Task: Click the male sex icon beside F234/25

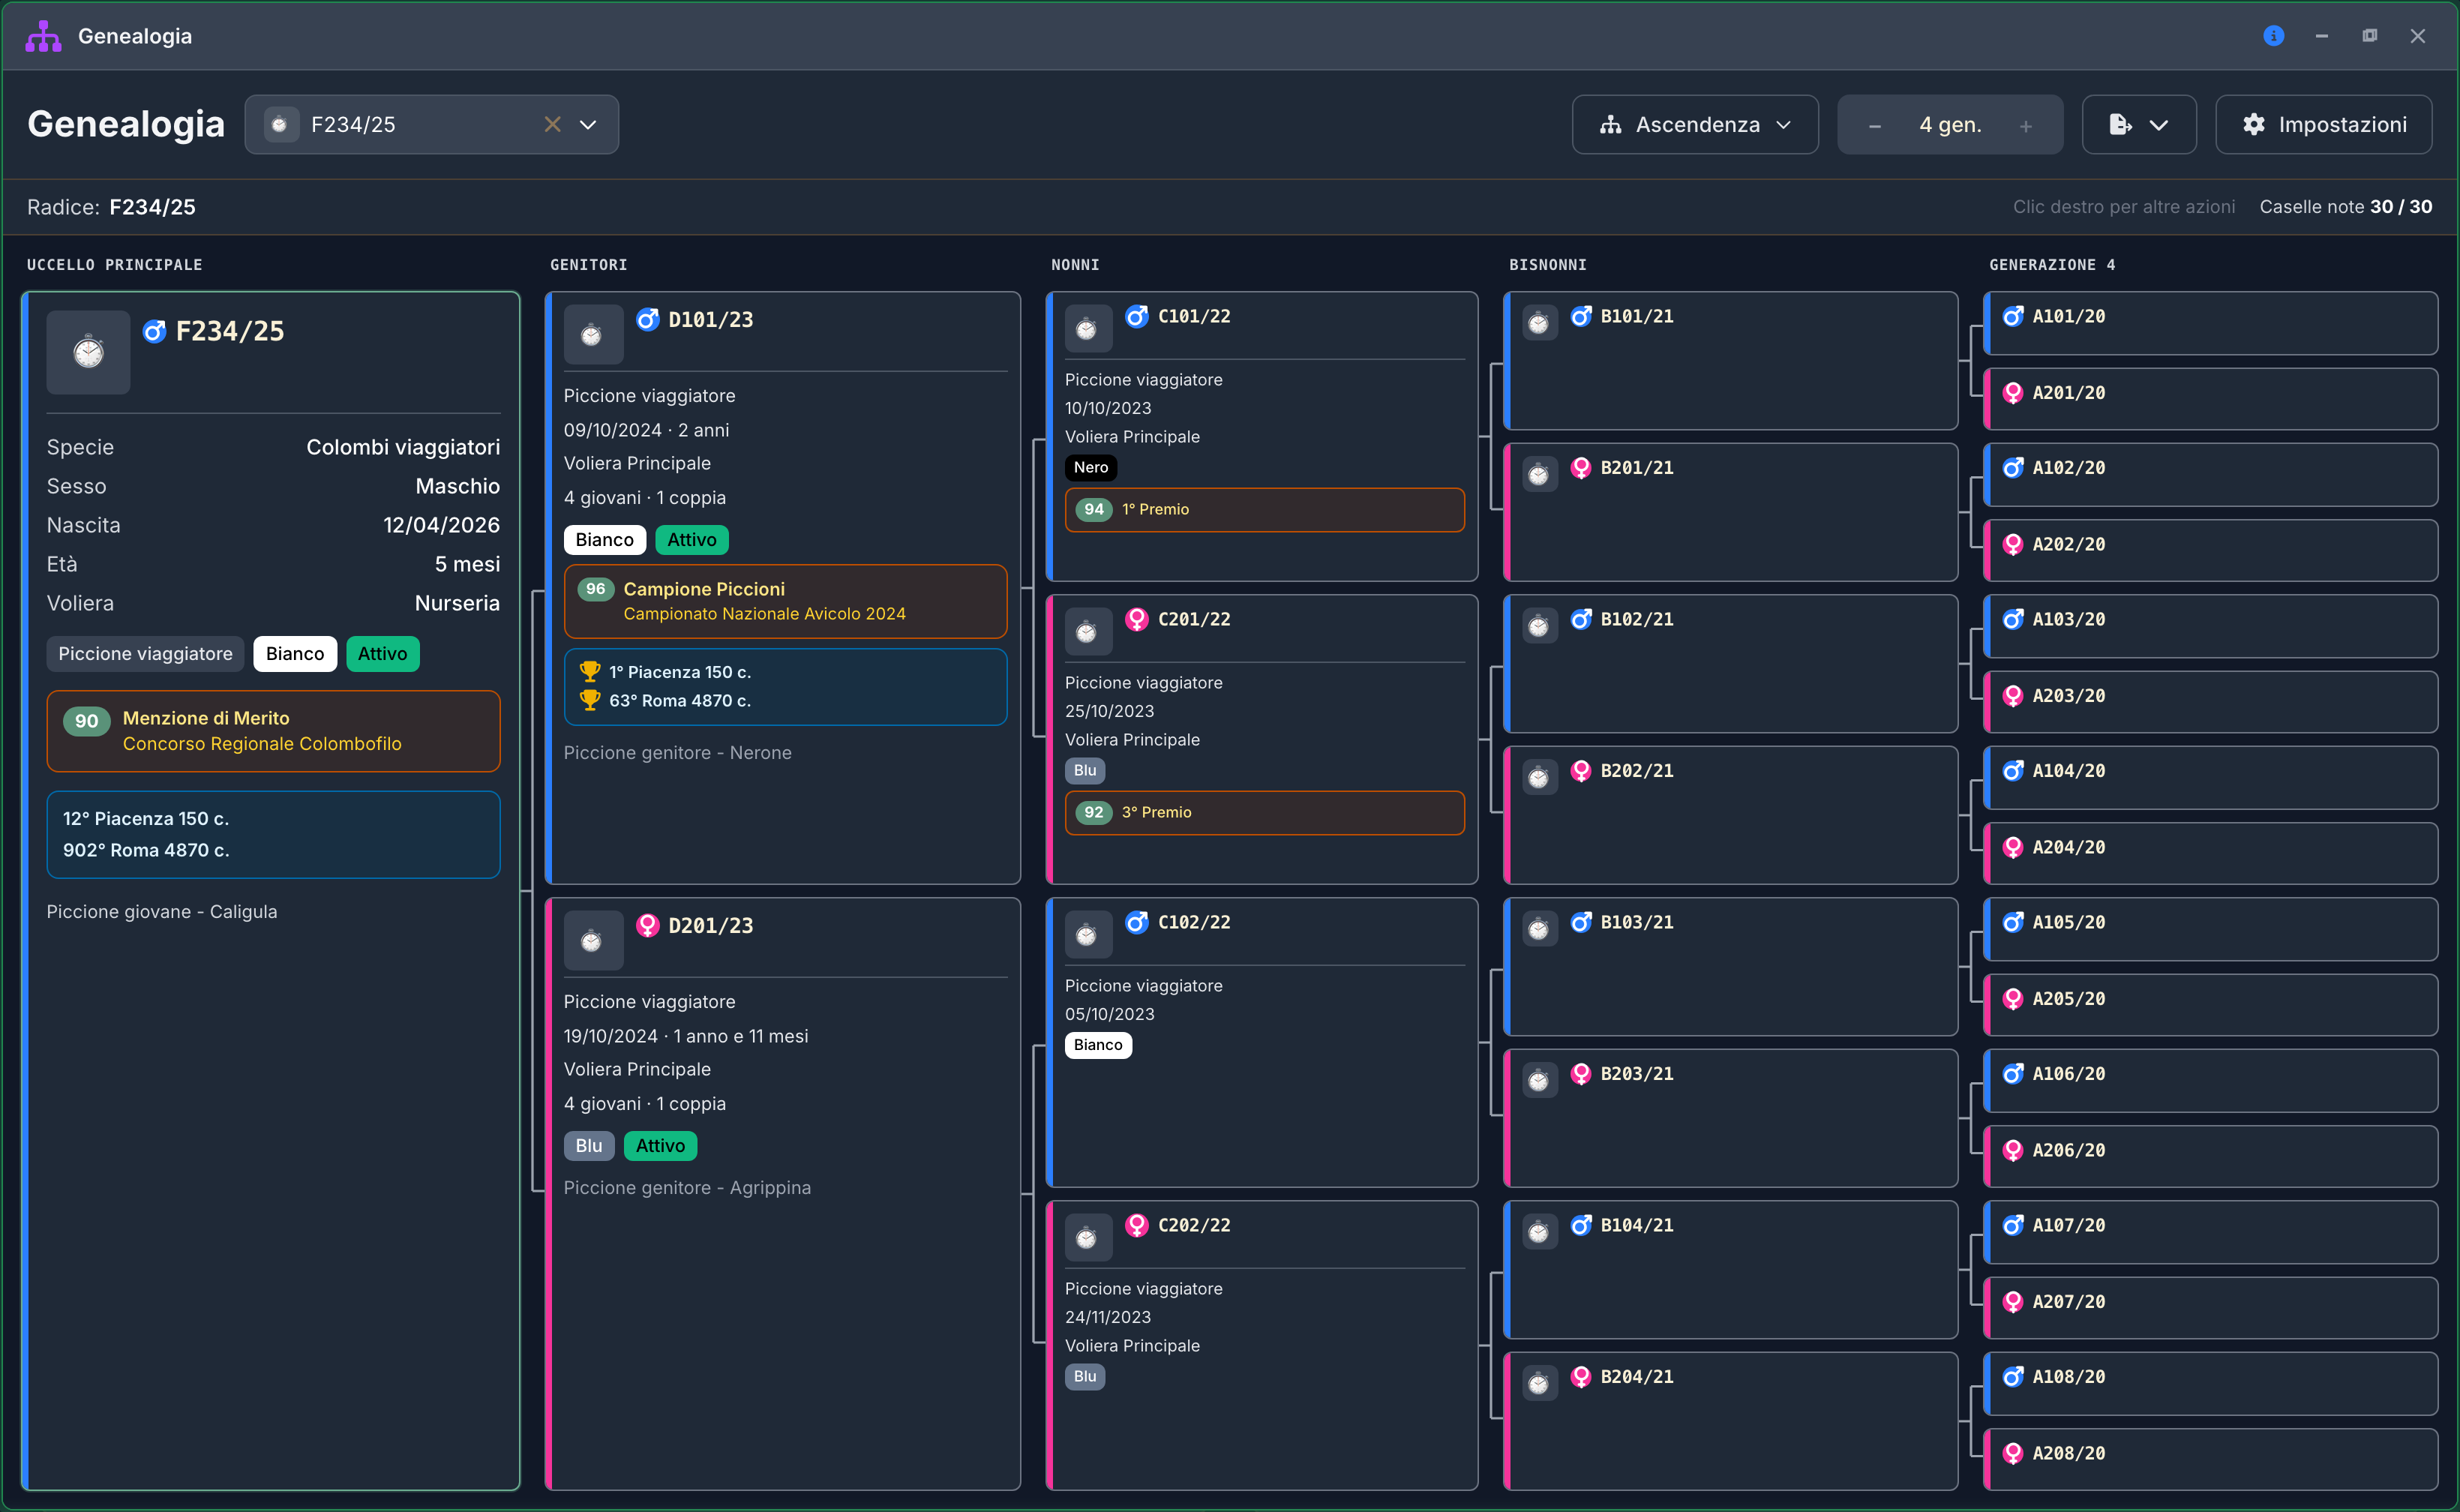Action: (154, 331)
